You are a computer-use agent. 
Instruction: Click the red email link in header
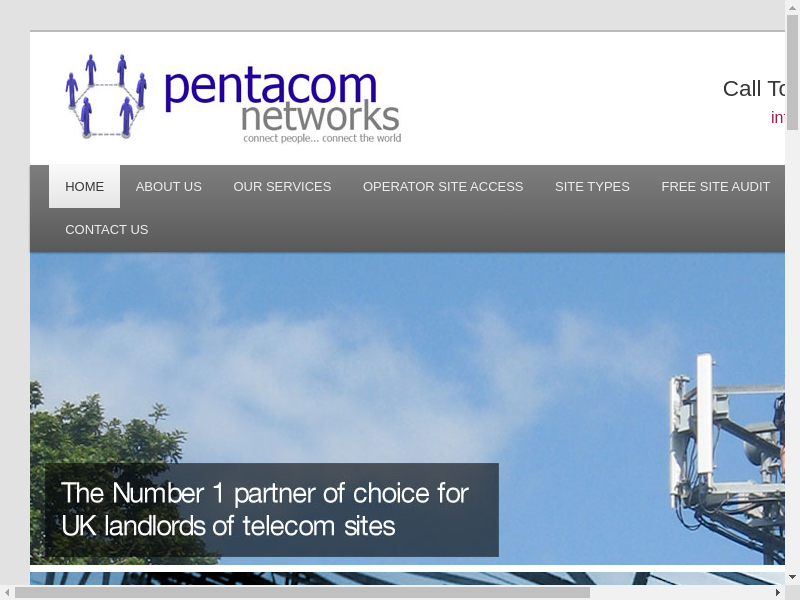pos(778,117)
